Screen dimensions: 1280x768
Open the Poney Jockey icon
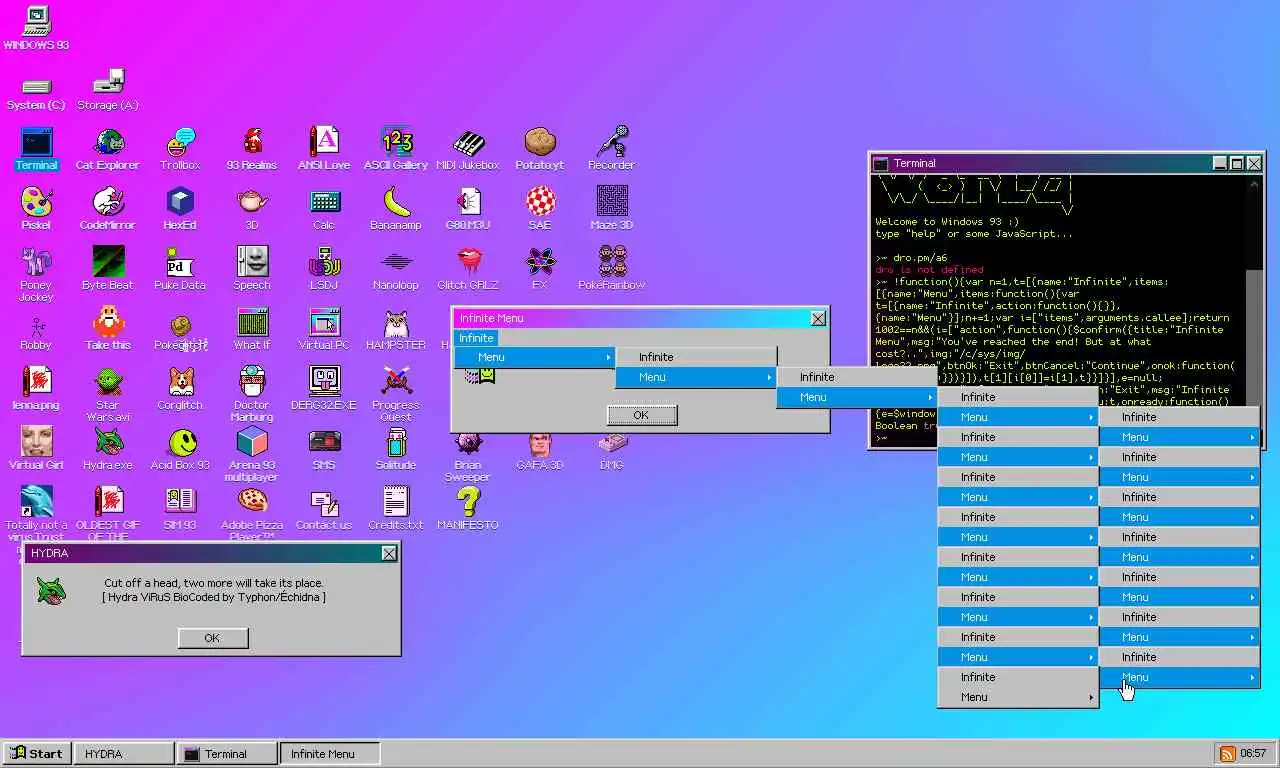(36, 273)
